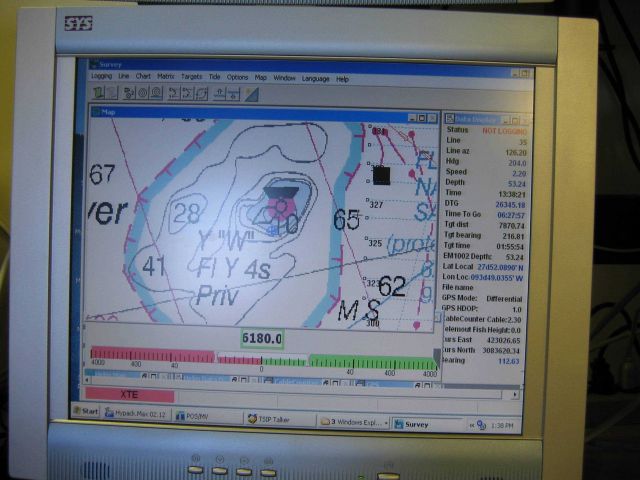Click the left scroll arrow below indicator

[x=87, y=380]
